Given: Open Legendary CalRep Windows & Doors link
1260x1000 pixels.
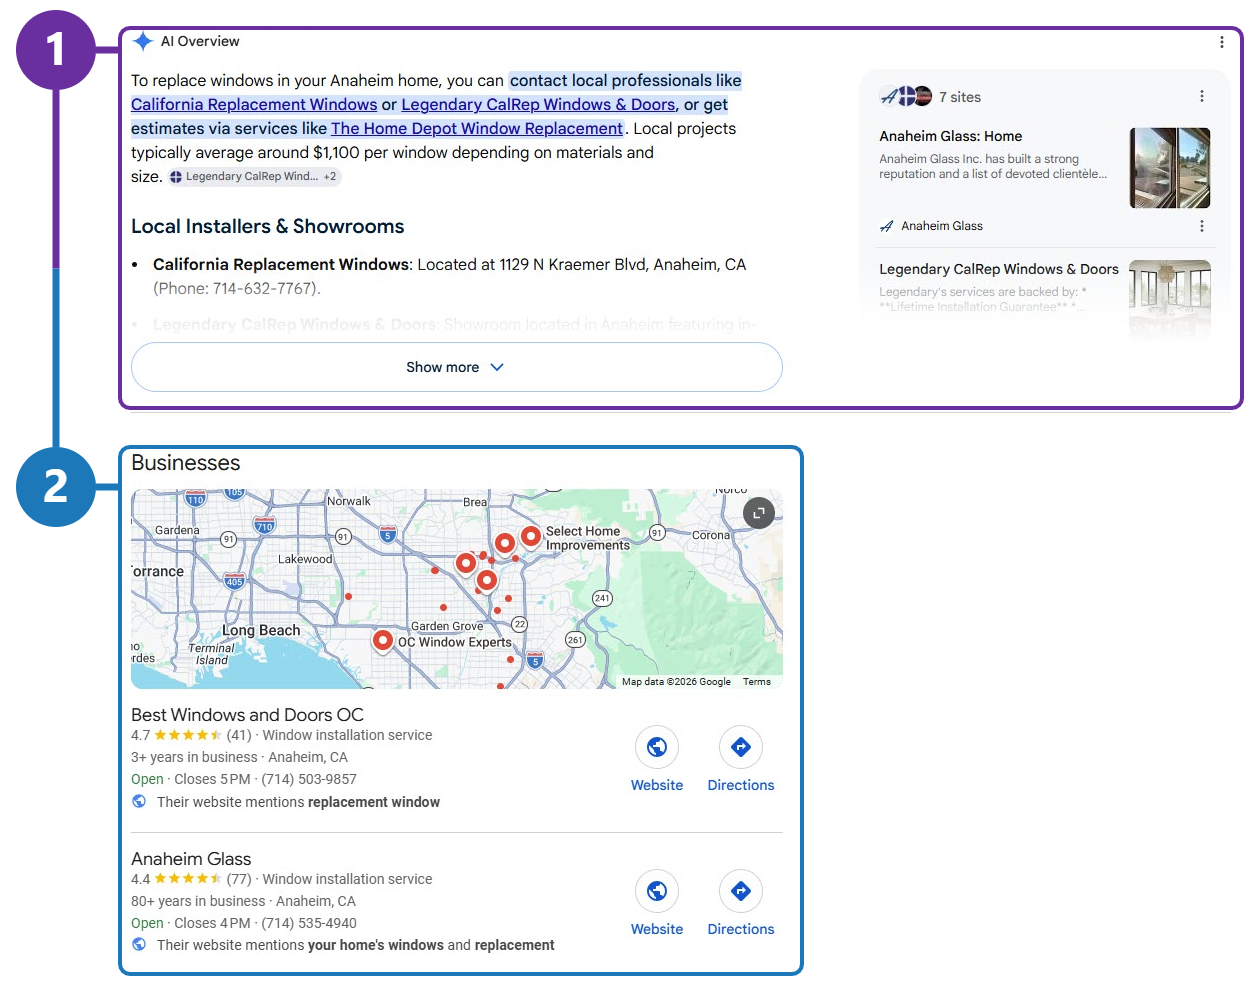Looking at the screenshot, I should [538, 104].
